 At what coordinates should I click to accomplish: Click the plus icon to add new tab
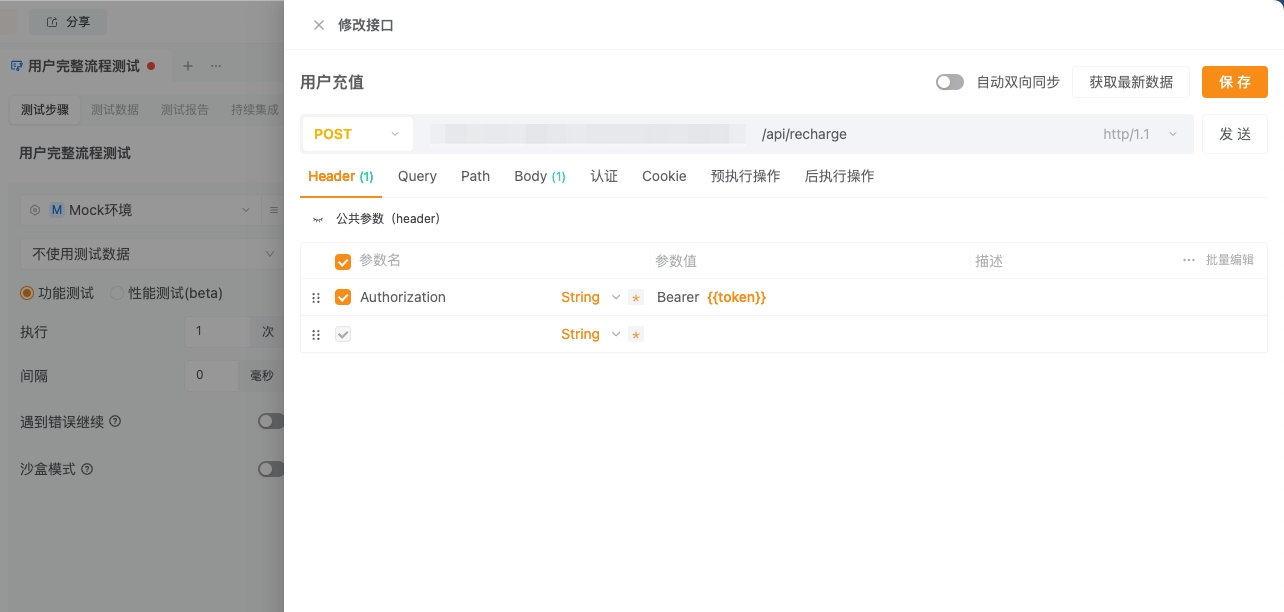pos(187,66)
